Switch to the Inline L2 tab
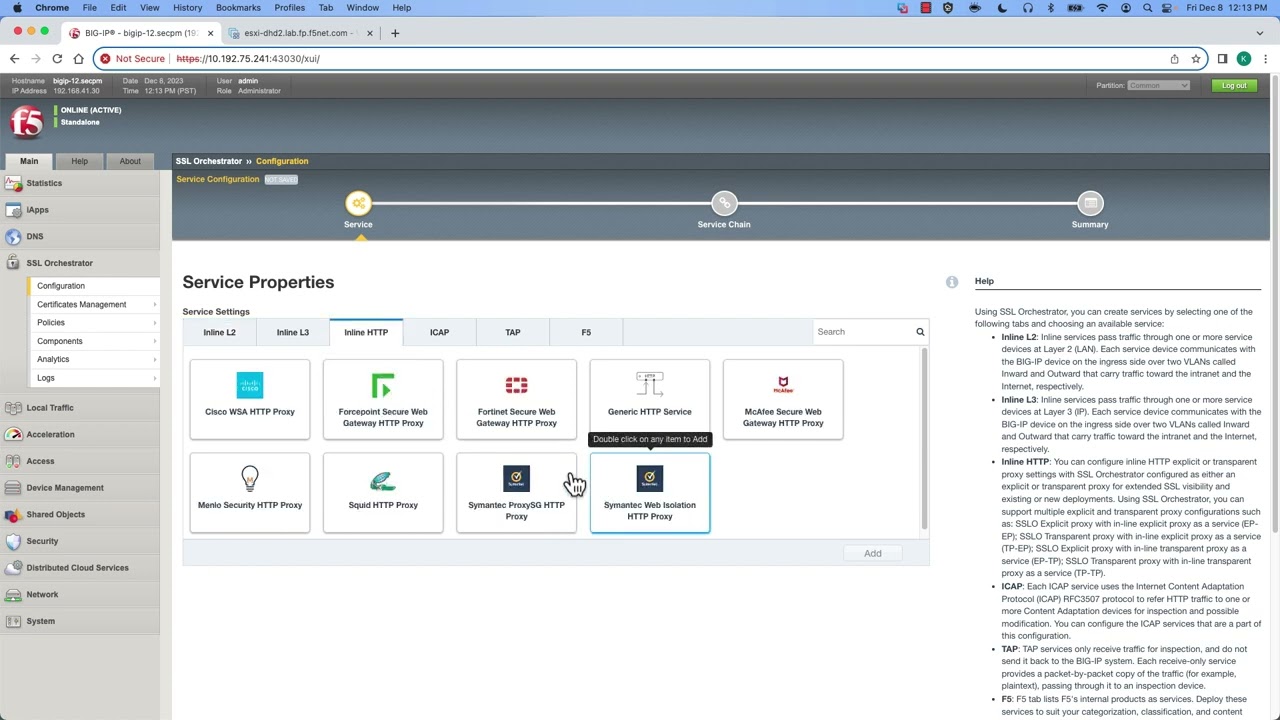This screenshot has height=720, width=1280. [x=219, y=332]
